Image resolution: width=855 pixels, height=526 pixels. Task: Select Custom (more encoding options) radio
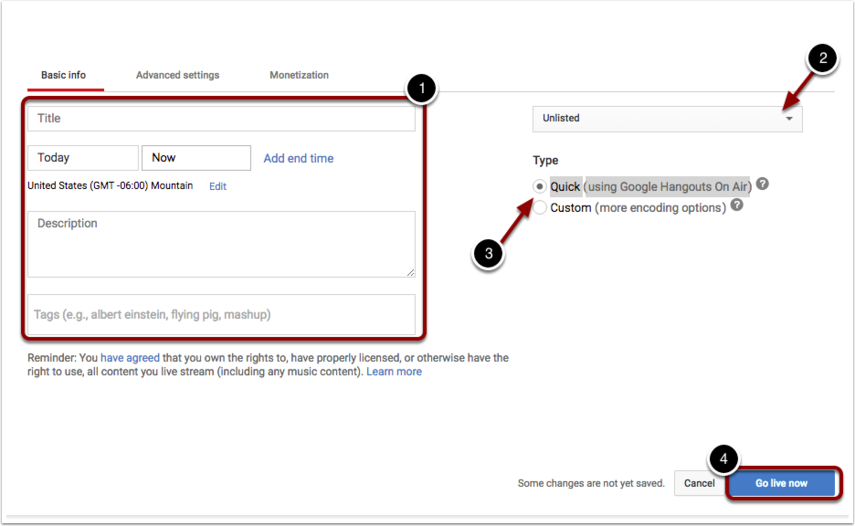coord(539,208)
